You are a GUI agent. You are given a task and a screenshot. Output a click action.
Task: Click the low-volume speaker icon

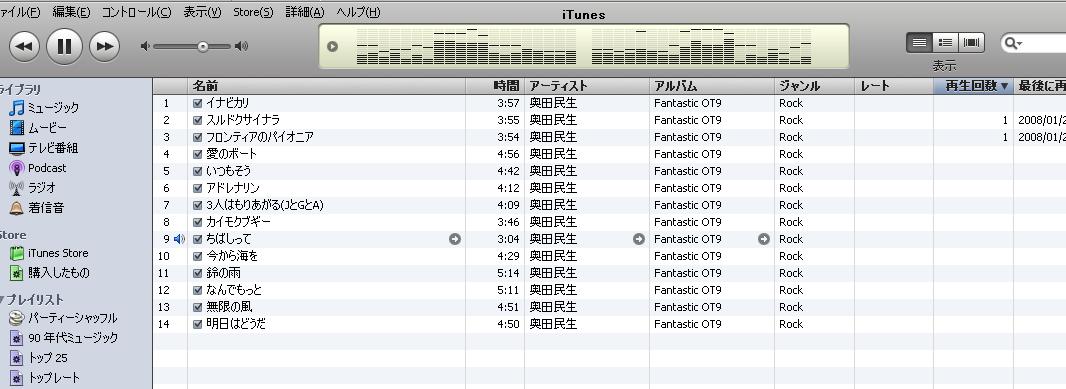click(x=145, y=46)
